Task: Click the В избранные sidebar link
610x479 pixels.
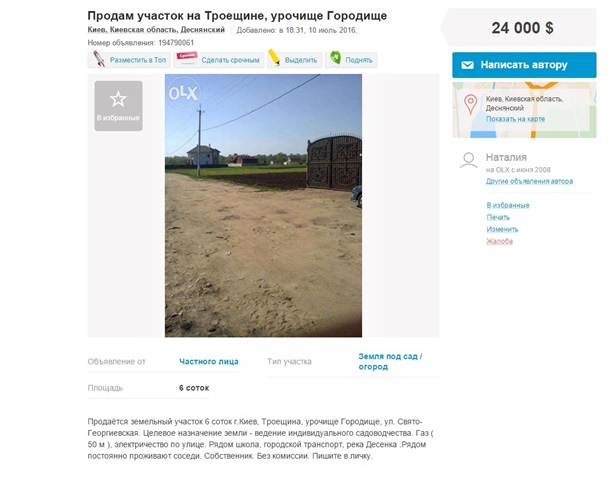Action: pos(508,205)
